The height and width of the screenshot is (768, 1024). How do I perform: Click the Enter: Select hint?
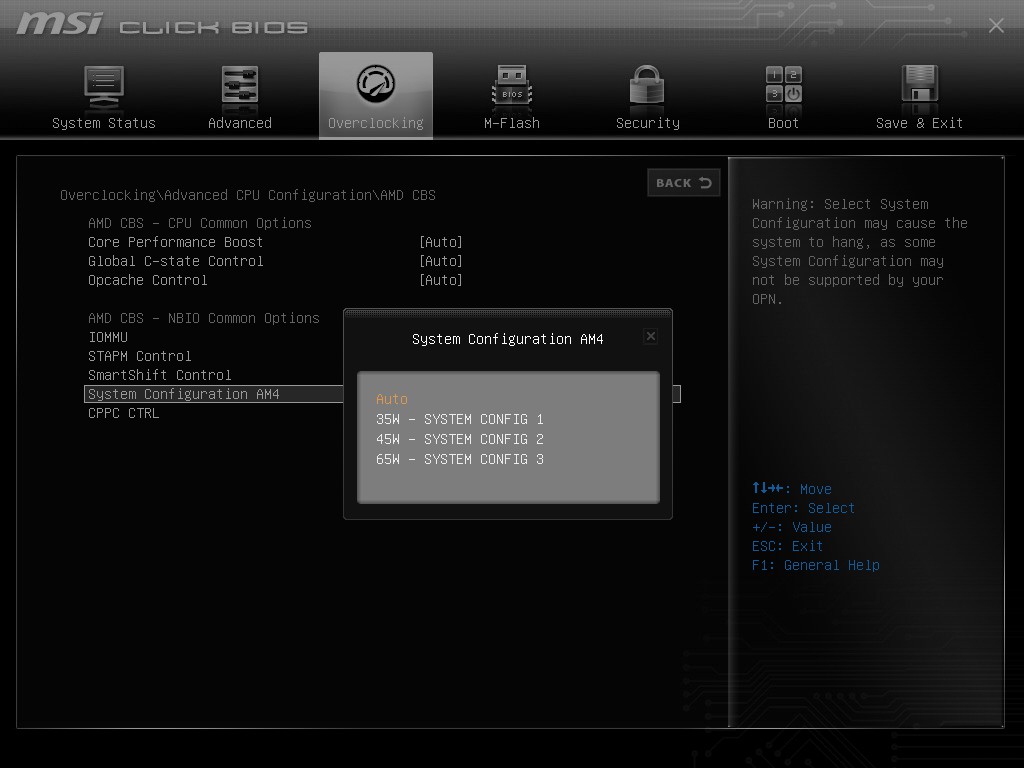click(803, 509)
